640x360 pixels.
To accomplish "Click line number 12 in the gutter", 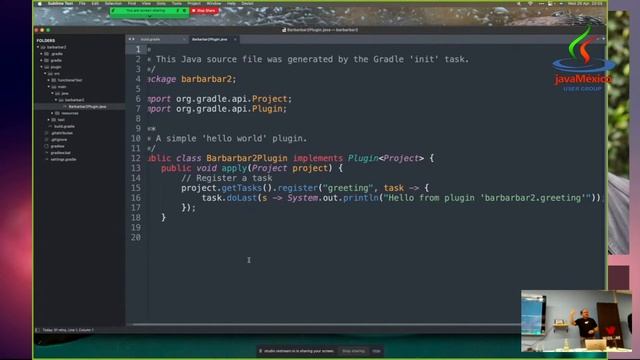I will (136, 158).
